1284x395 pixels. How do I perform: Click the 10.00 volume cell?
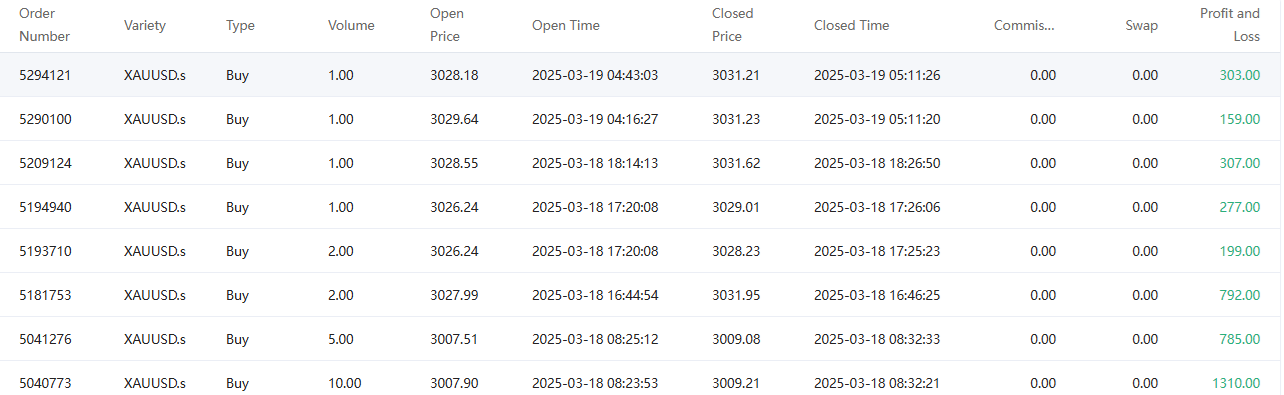point(345,383)
